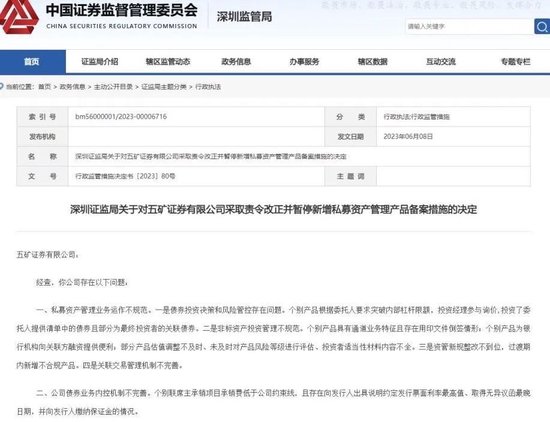Open the 专题专栏 menu item
Image resolution: width=550 pixels, height=422 pixels.
(x=515, y=62)
